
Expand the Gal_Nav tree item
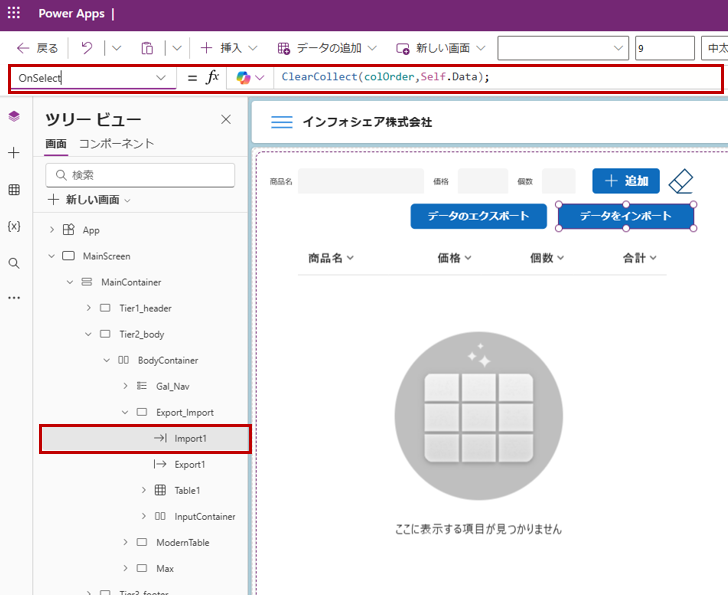tap(125, 386)
